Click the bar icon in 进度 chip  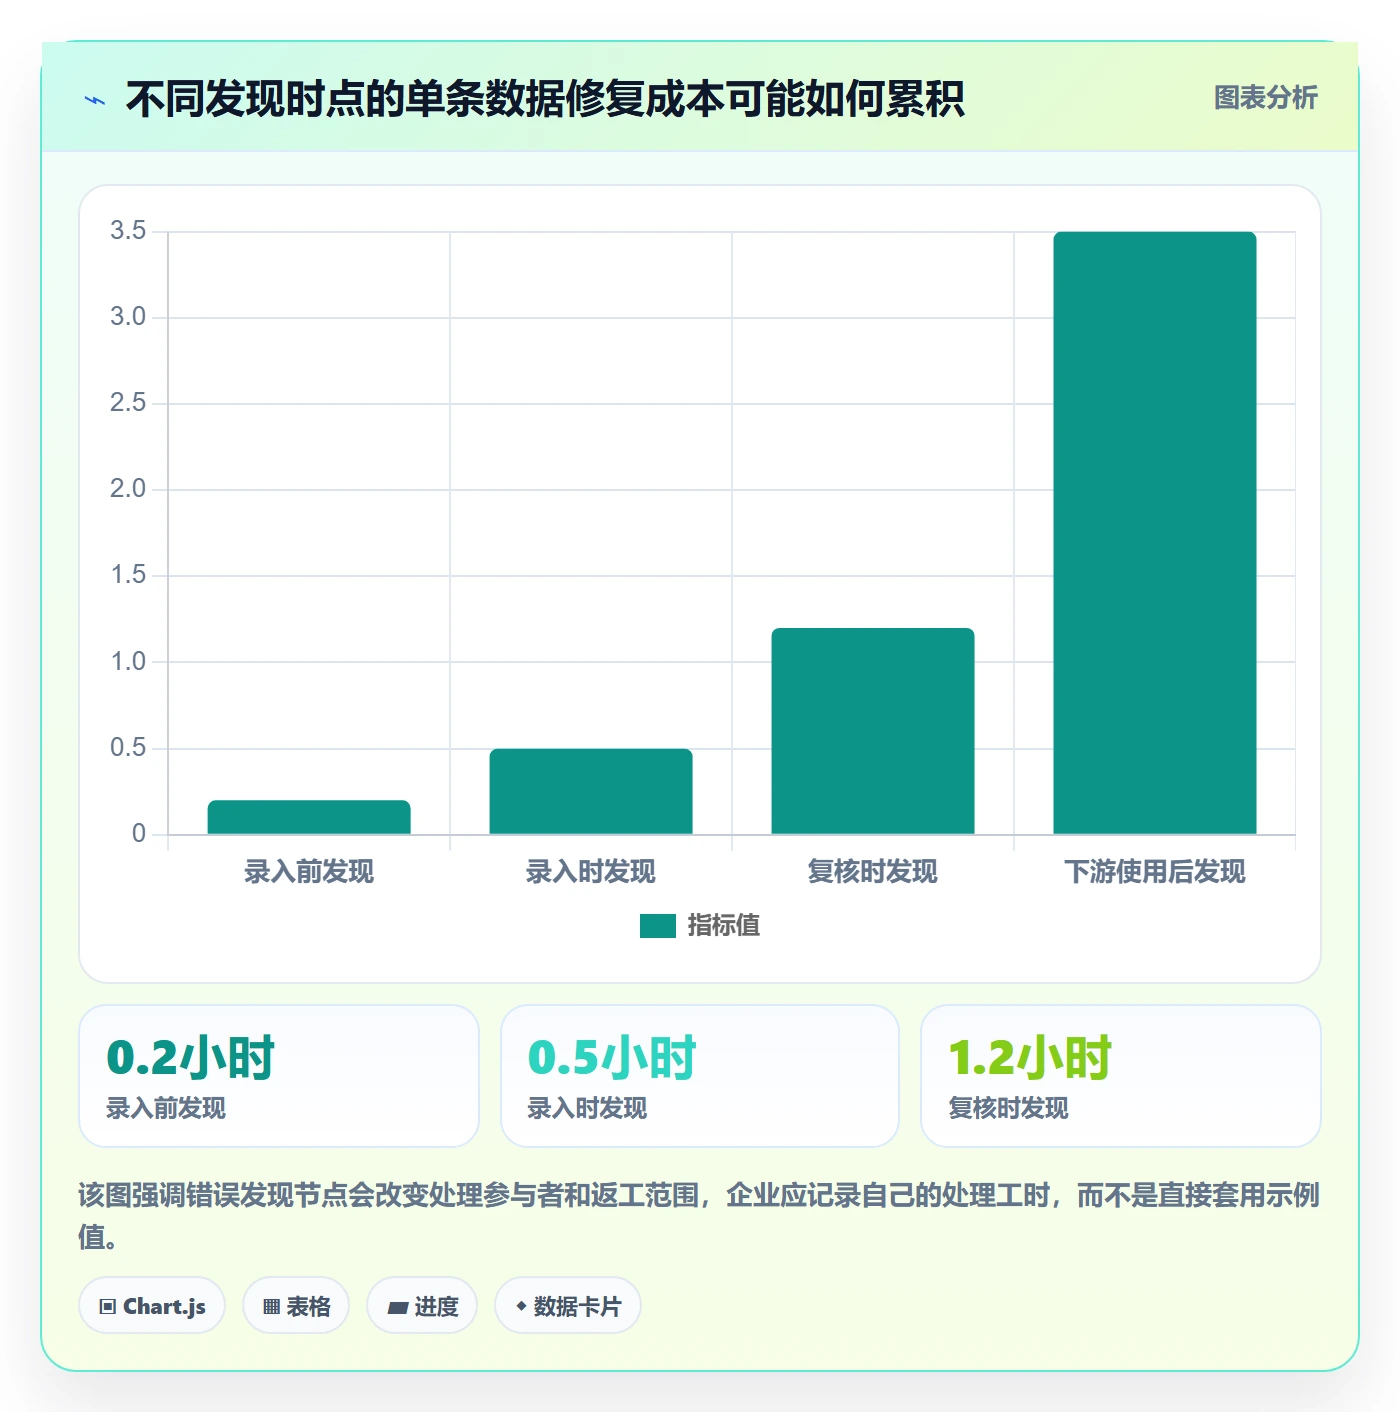(397, 1308)
